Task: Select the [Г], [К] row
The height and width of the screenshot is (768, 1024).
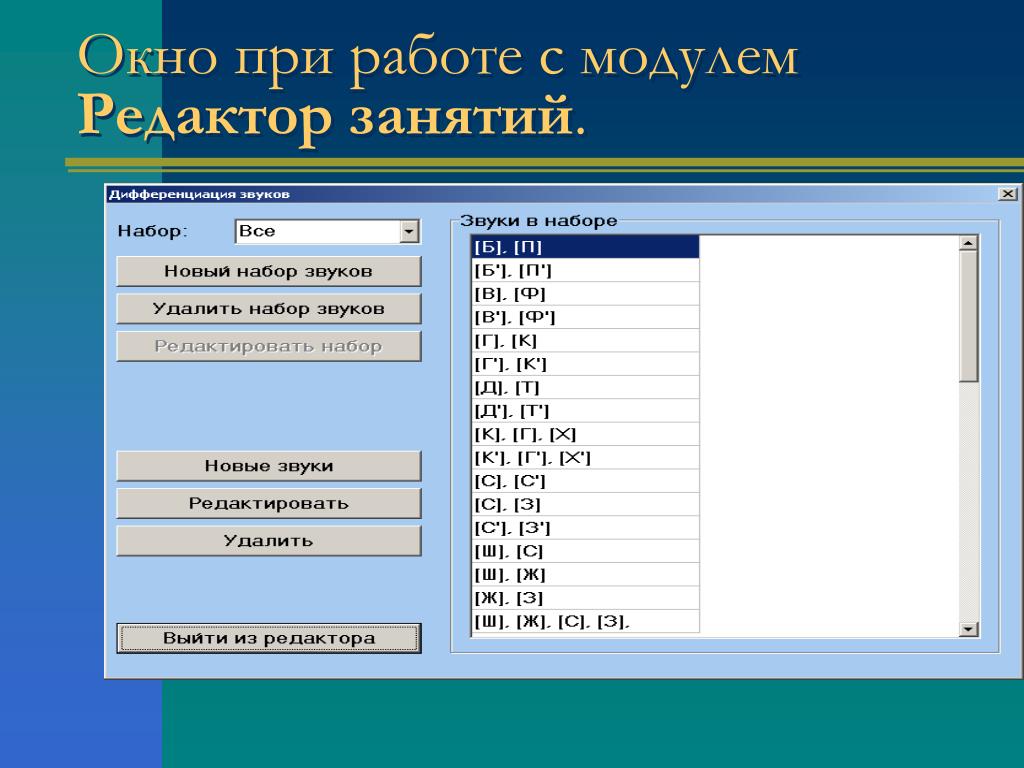Action: click(585, 341)
